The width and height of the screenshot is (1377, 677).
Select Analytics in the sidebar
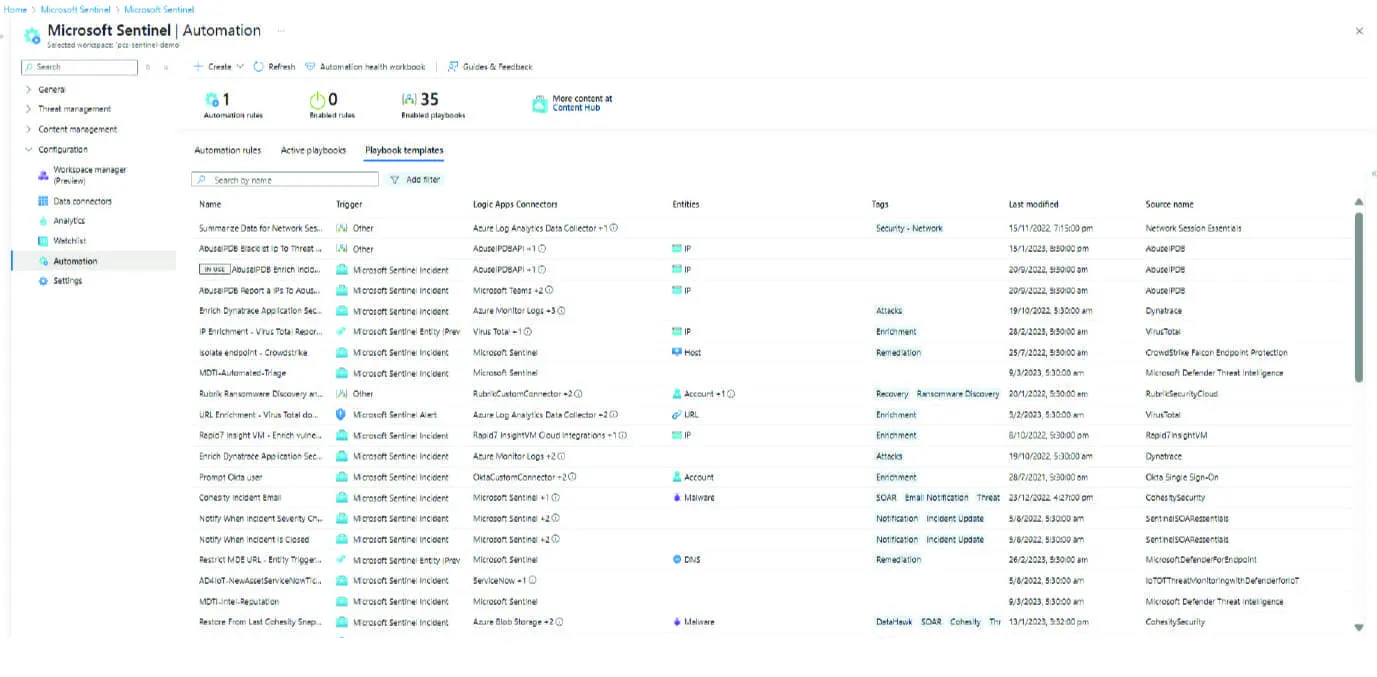click(69, 221)
